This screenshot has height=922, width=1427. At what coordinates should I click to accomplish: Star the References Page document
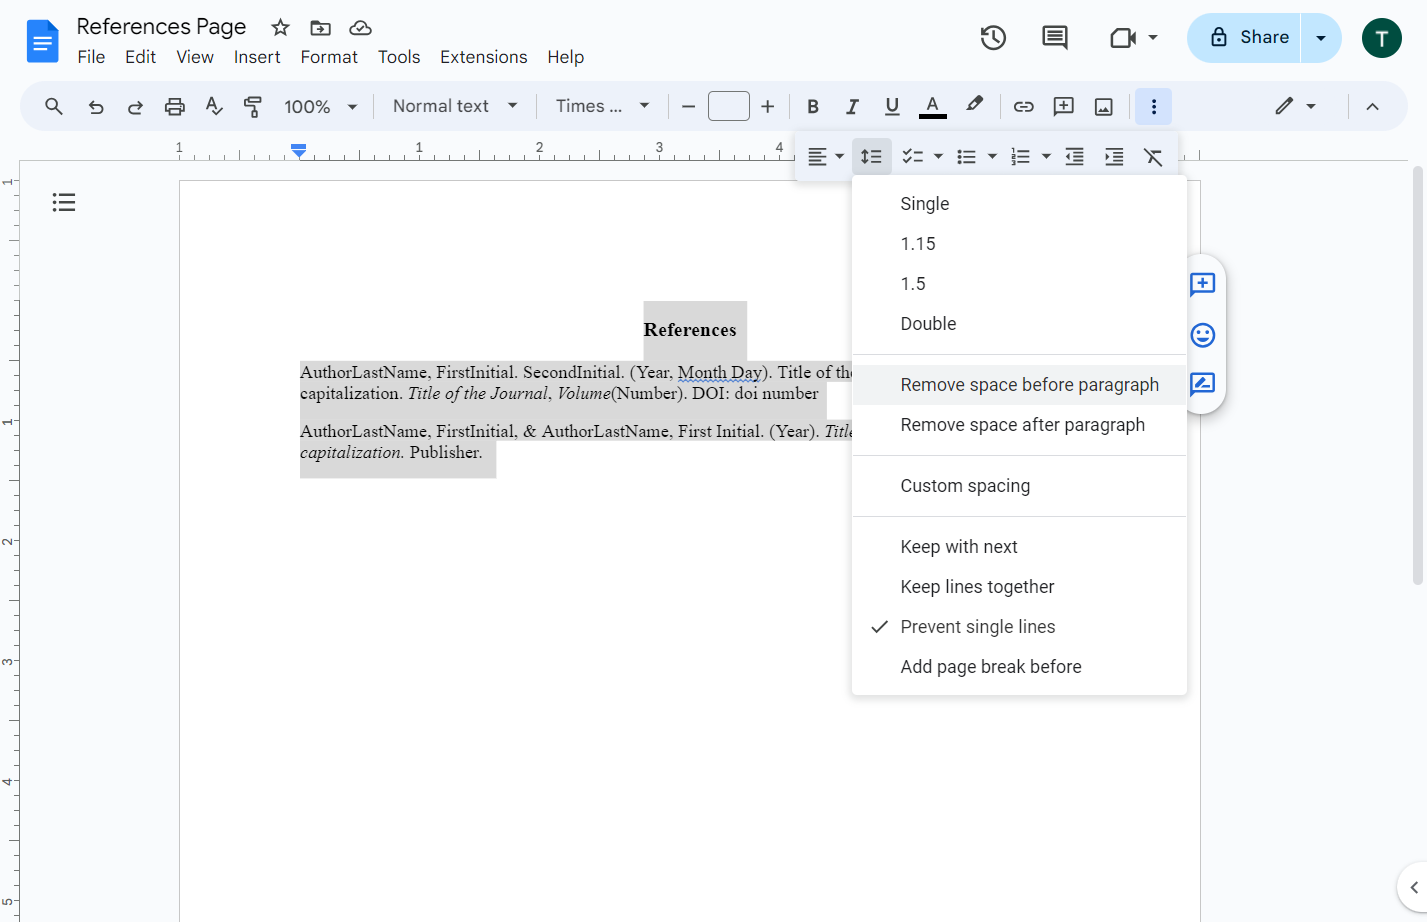point(280,28)
